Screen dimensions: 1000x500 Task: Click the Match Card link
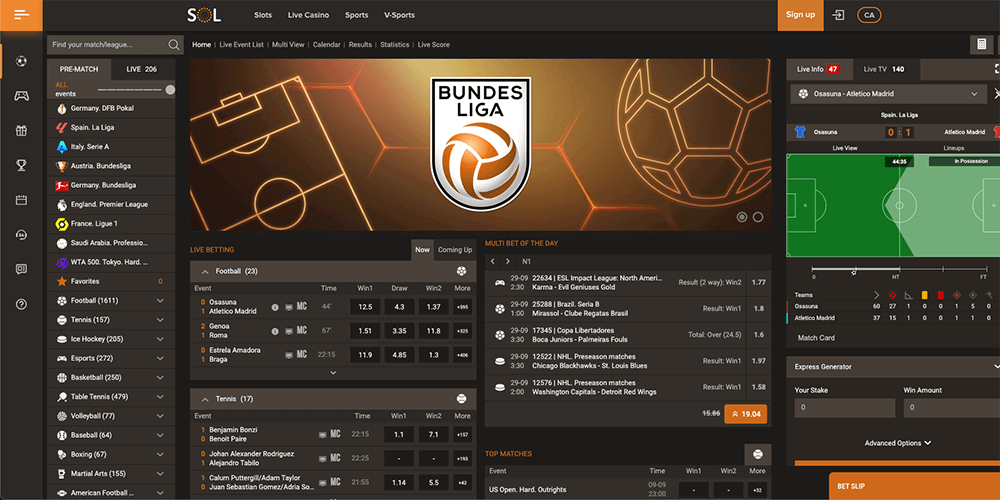(x=816, y=338)
